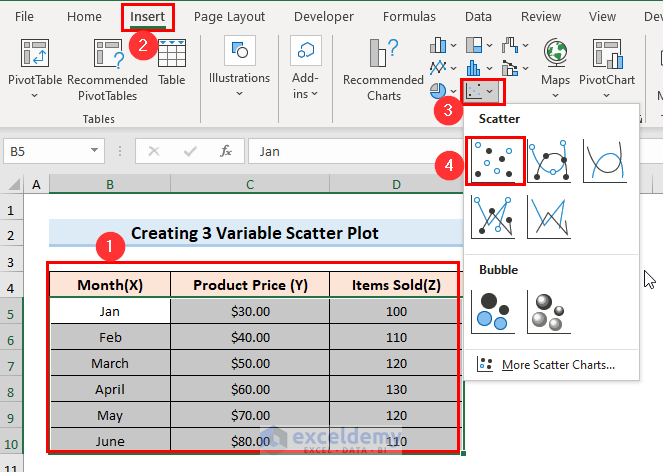The height and width of the screenshot is (472, 663).
Task: Go to the Data tab
Action: [478, 16]
